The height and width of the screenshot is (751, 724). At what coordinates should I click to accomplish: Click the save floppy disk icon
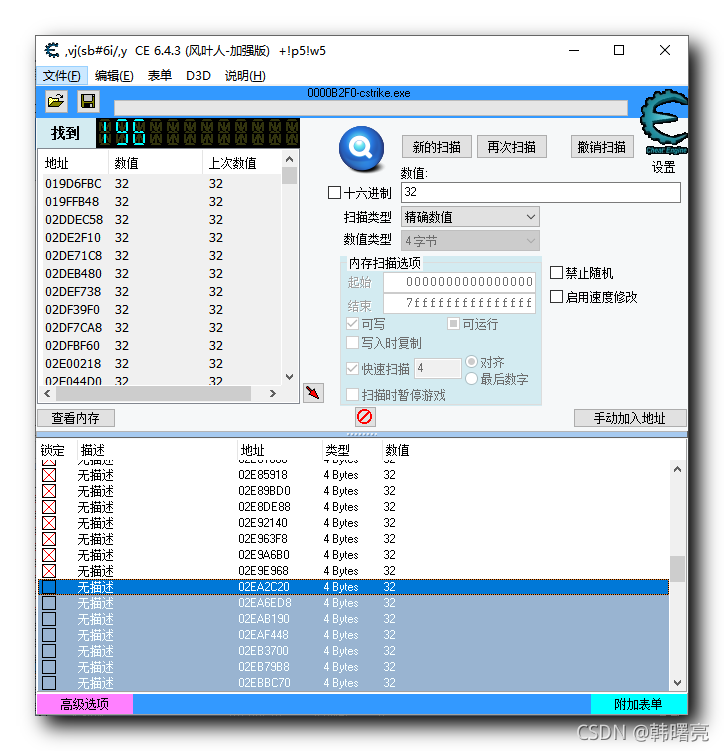88,101
